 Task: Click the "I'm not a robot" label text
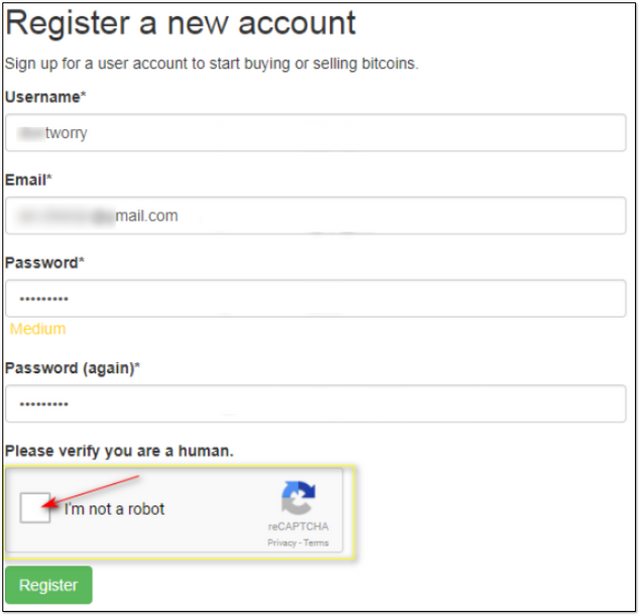coord(114,509)
